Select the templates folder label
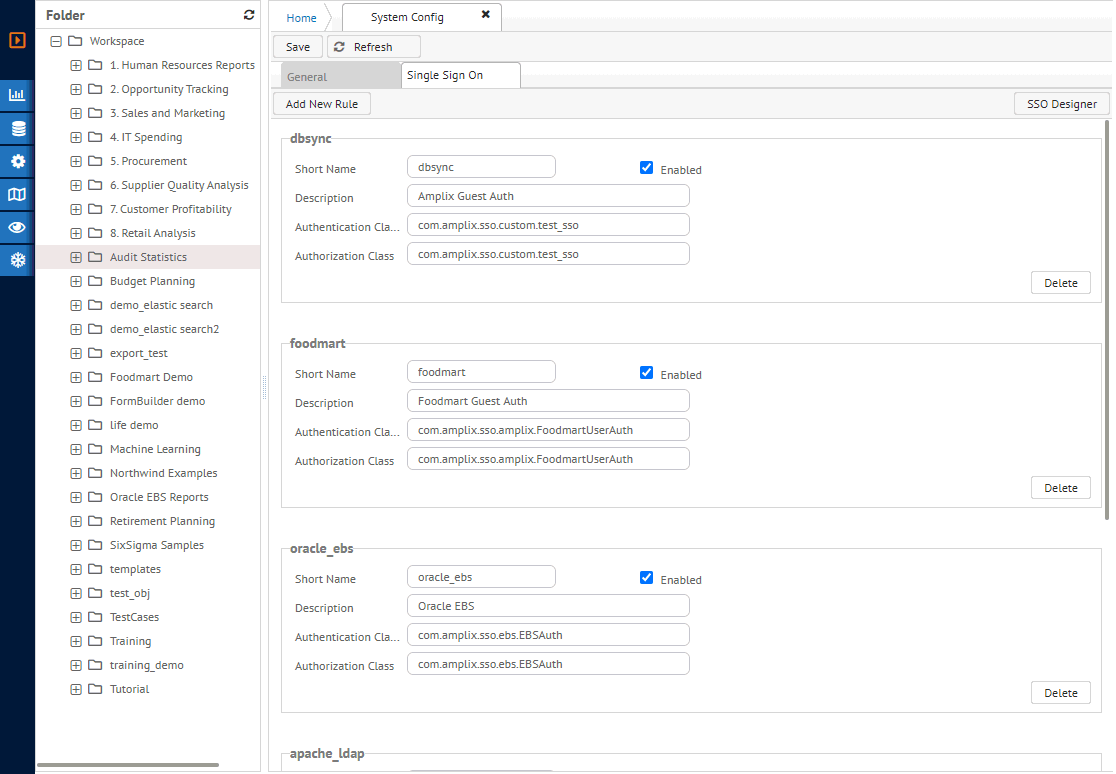1116x774 pixels. pyautogui.click(x=135, y=570)
